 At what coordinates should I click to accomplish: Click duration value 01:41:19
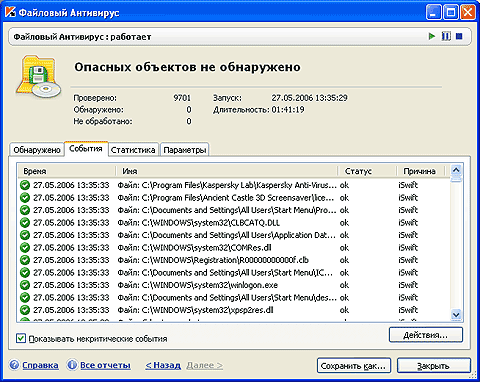tap(288, 110)
